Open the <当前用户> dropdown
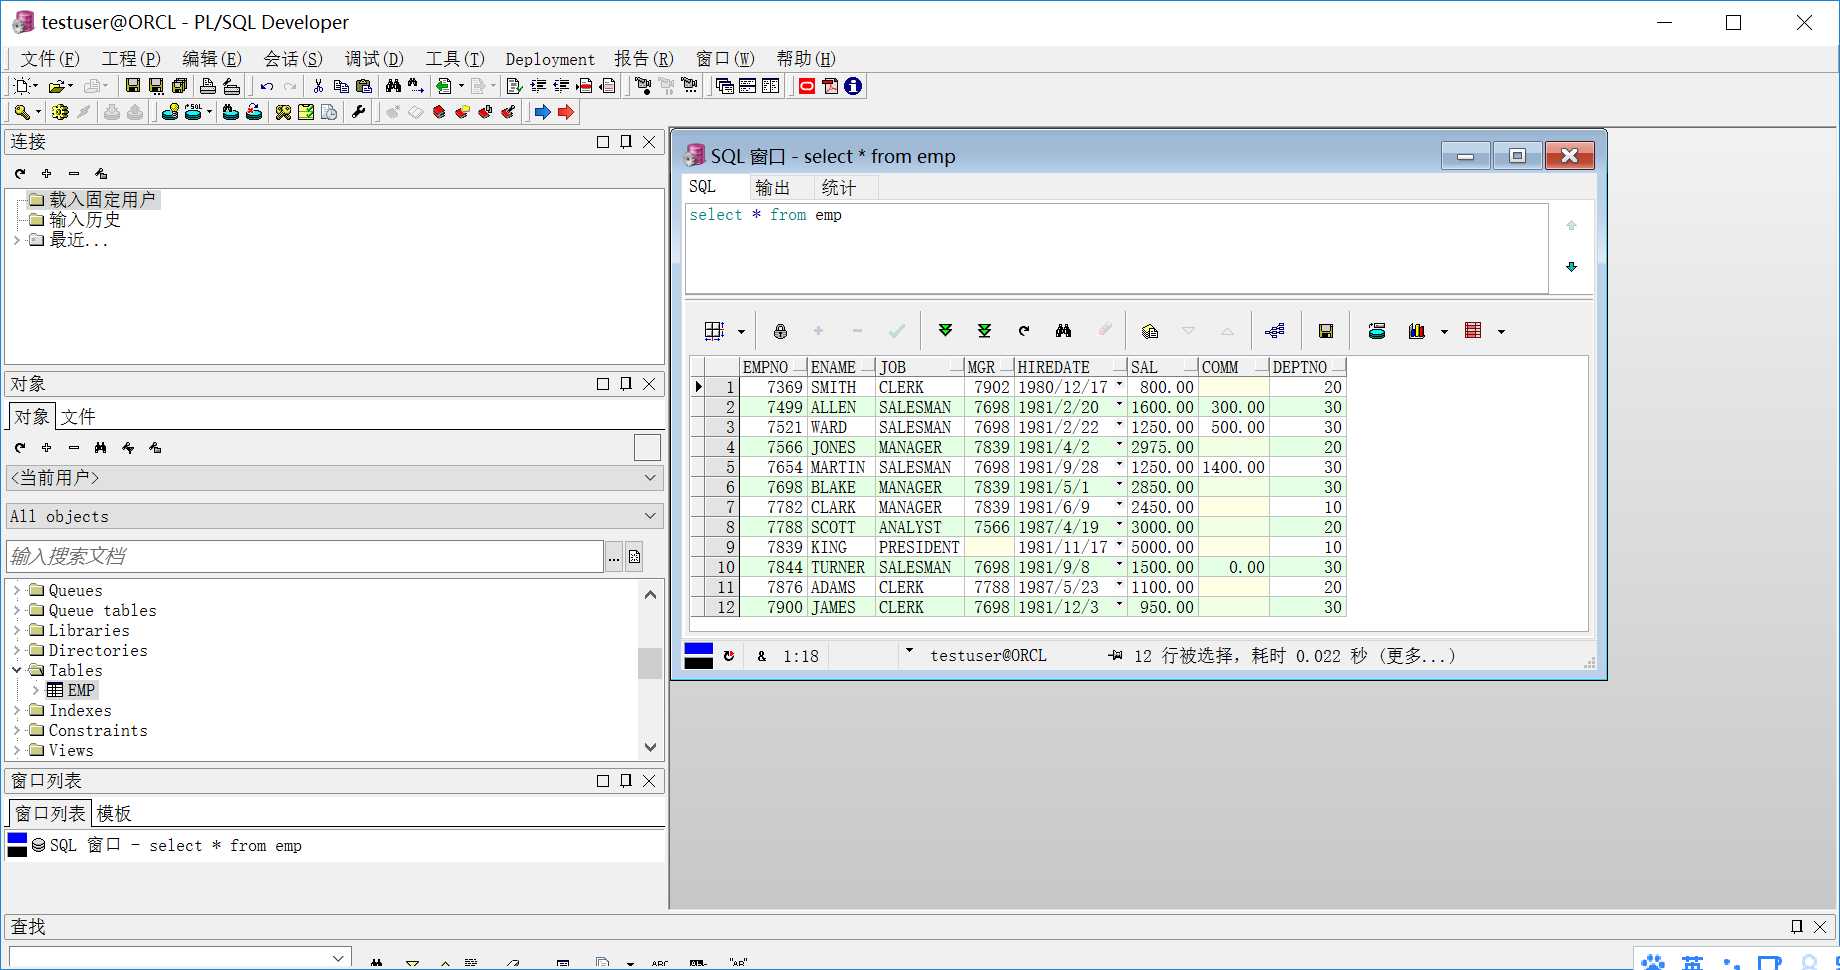The width and height of the screenshot is (1840, 970). coord(650,478)
